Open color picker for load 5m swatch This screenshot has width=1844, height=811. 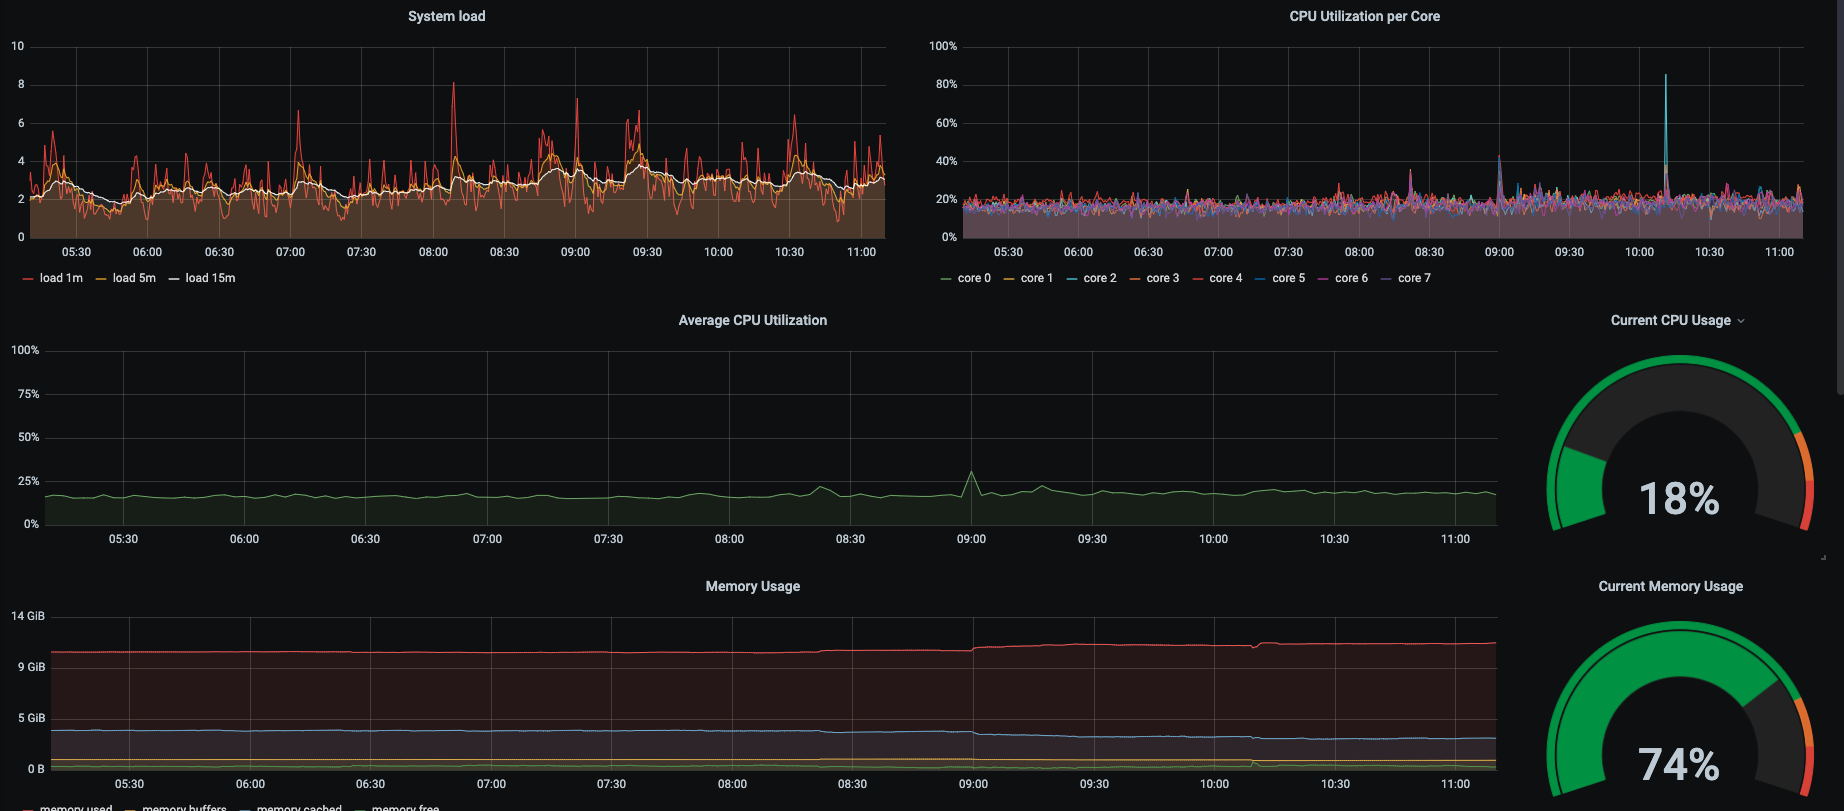pyautogui.click(x=101, y=279)
